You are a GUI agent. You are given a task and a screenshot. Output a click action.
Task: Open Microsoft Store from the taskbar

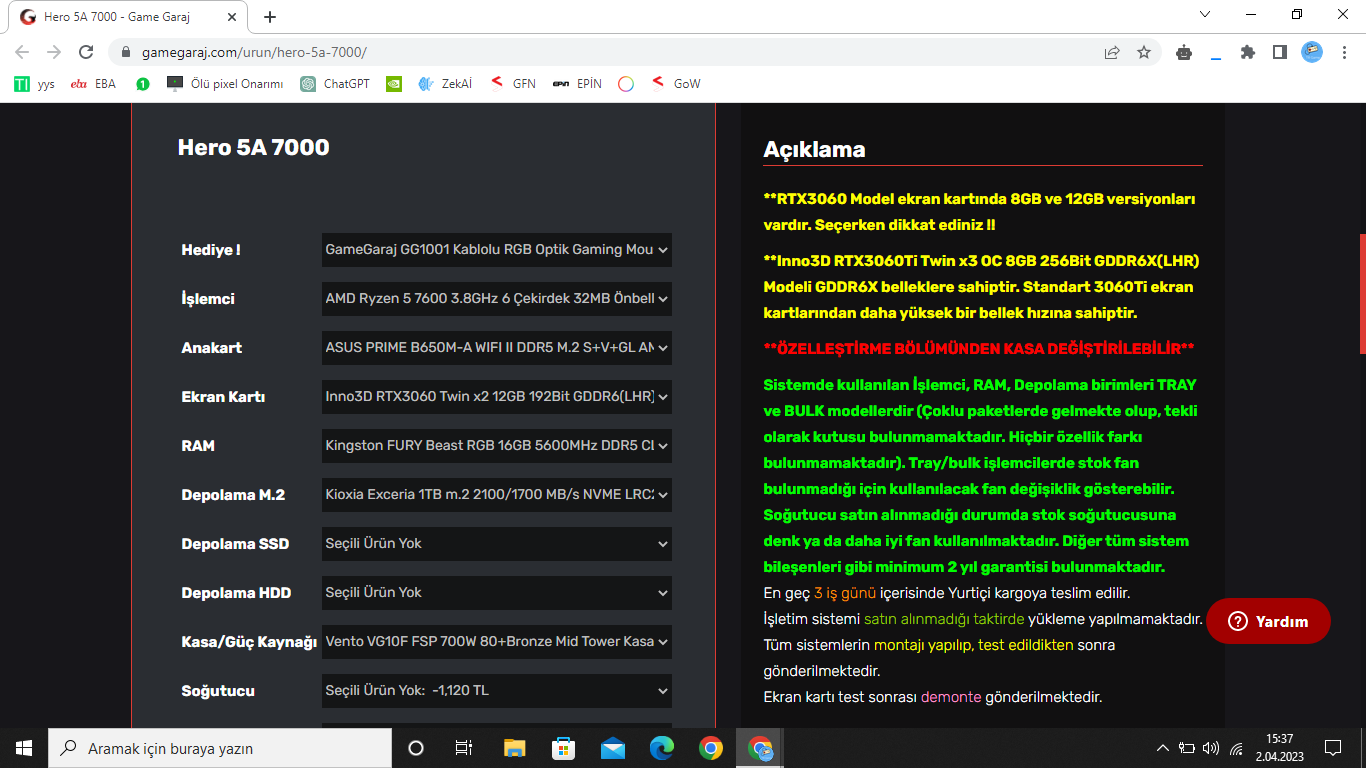pyautogui.click(x=563, y=748)
